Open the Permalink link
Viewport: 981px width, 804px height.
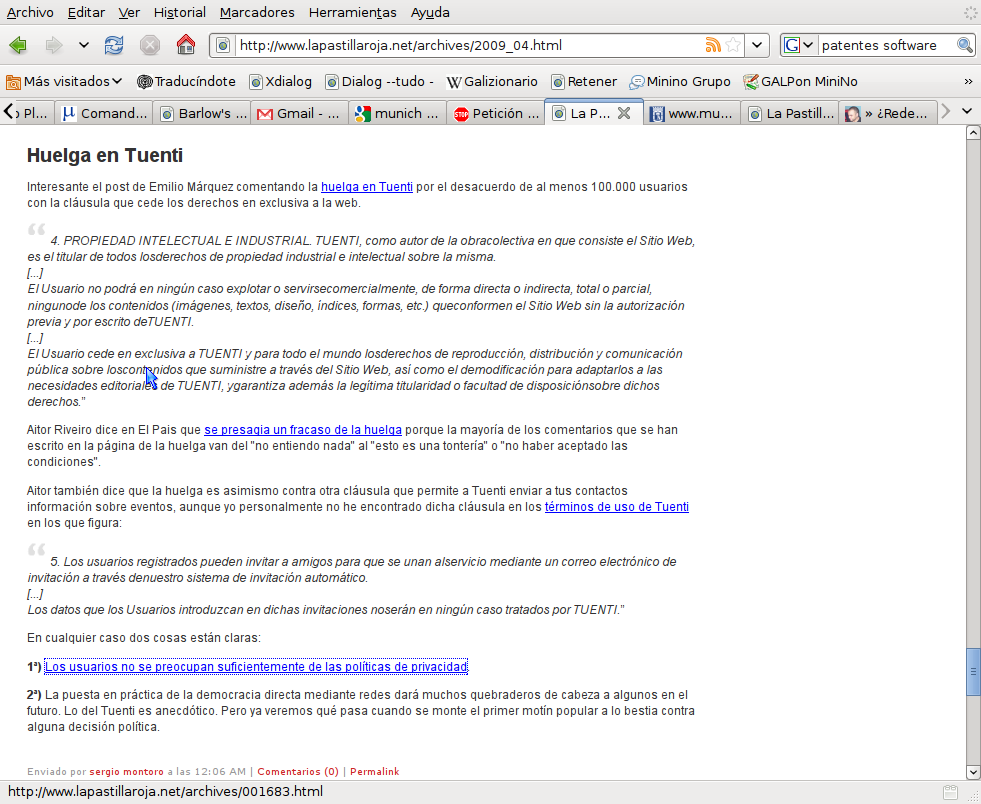tap(375, 772)
